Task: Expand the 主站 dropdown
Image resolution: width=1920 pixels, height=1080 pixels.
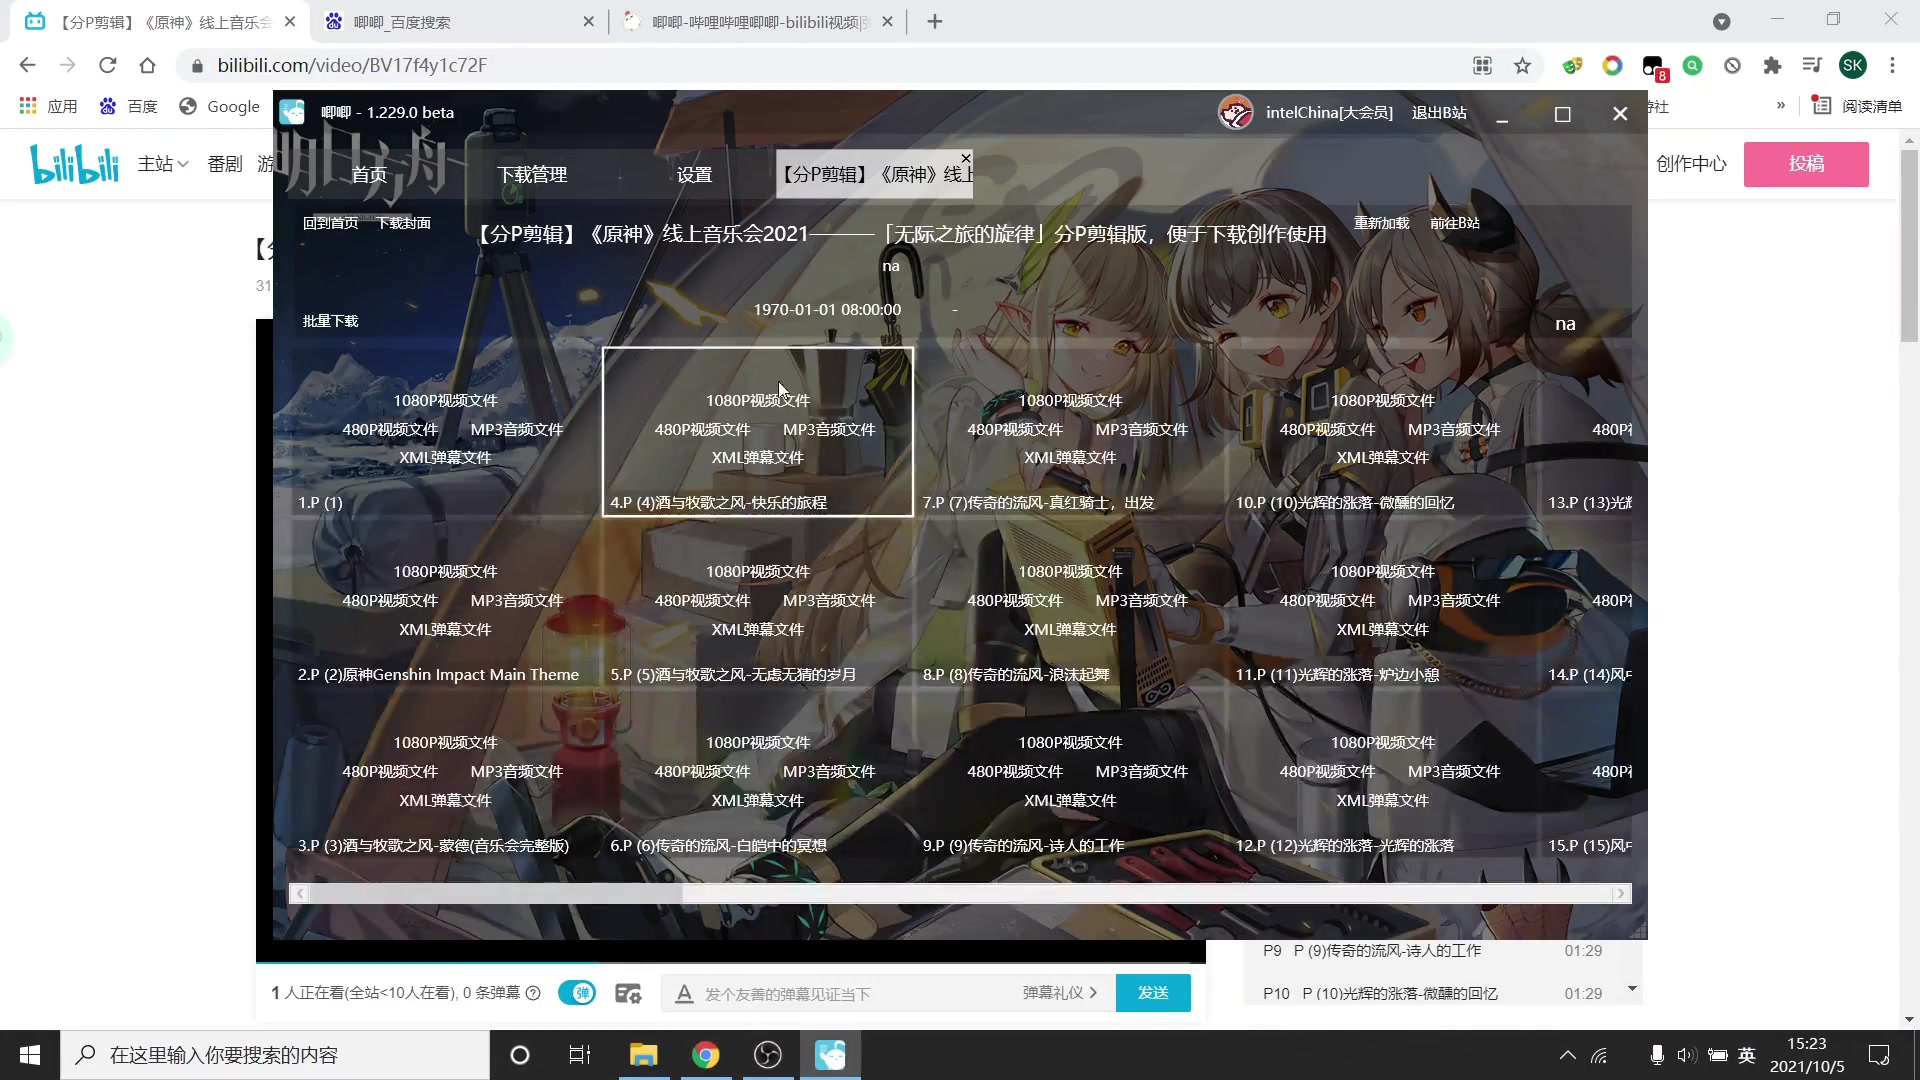Action: 163,164
